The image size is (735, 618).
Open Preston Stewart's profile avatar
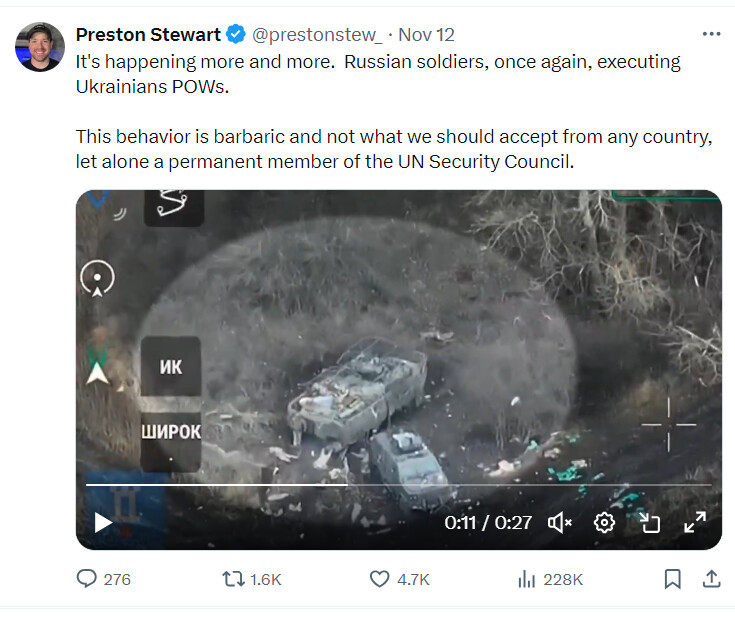pyautogui.click(x=40, y=47)
